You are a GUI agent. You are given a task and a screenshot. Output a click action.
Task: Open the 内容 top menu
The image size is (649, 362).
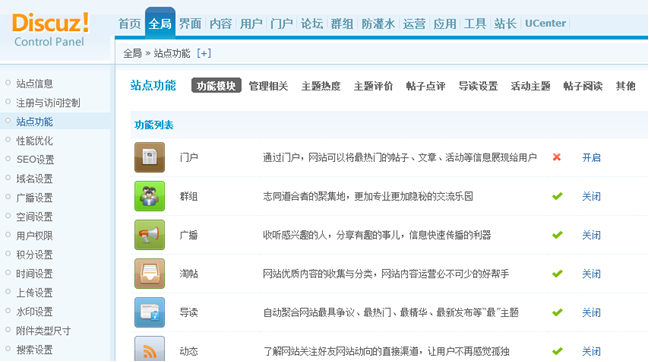221,24
